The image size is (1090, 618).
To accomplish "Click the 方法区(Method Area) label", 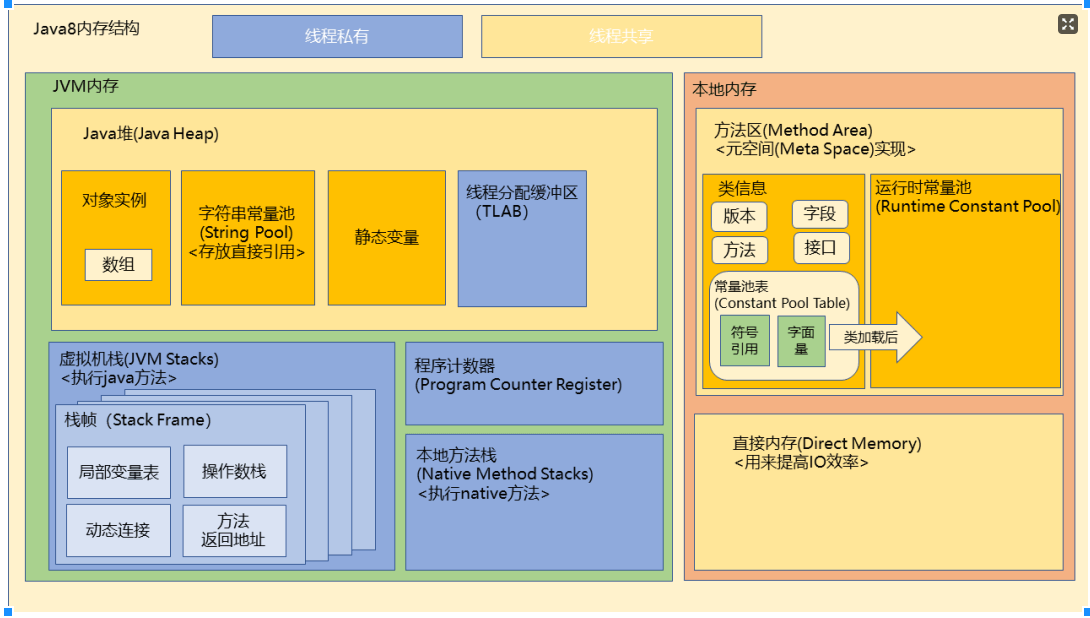I will point(793,130).
